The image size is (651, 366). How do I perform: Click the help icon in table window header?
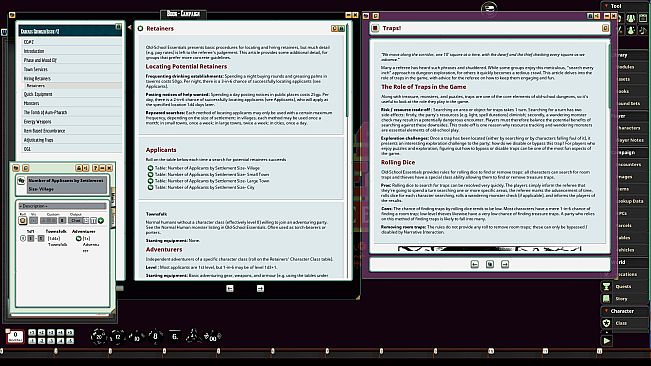pyautogui.click(x=95, y=168)
